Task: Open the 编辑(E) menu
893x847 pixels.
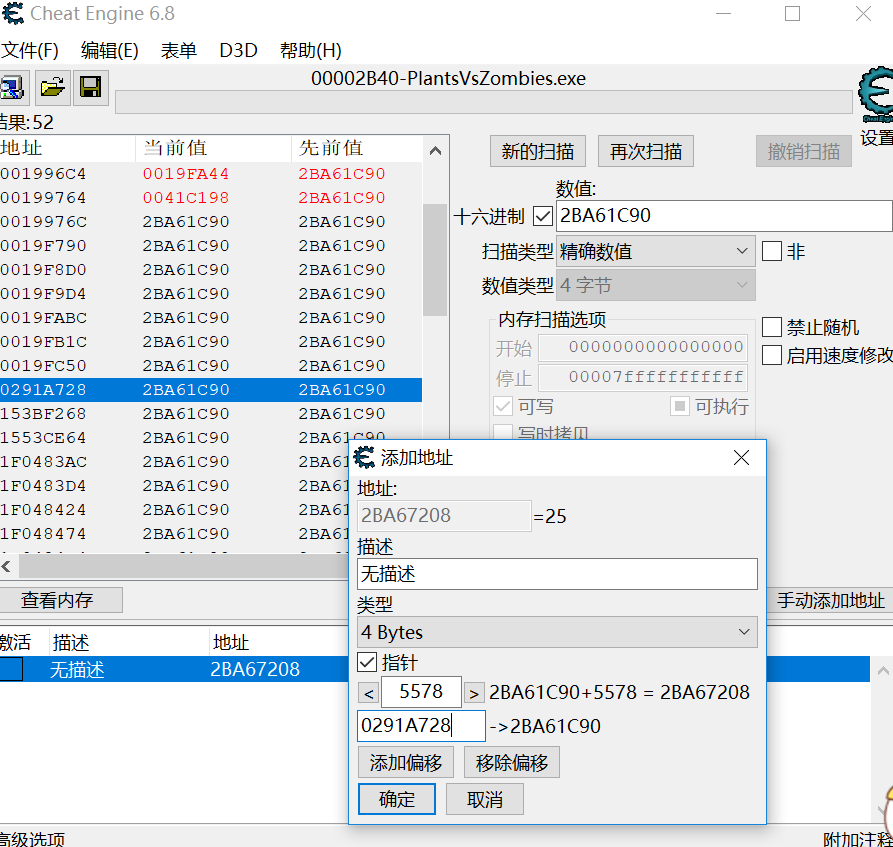Action: (x=109, y=50)
